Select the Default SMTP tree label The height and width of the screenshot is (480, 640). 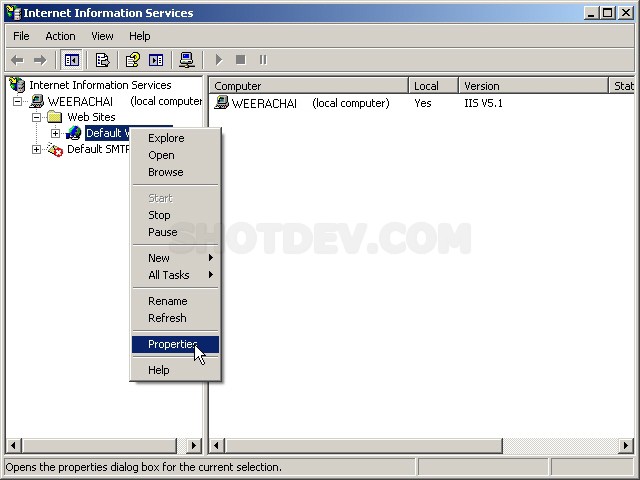point(98,149)
